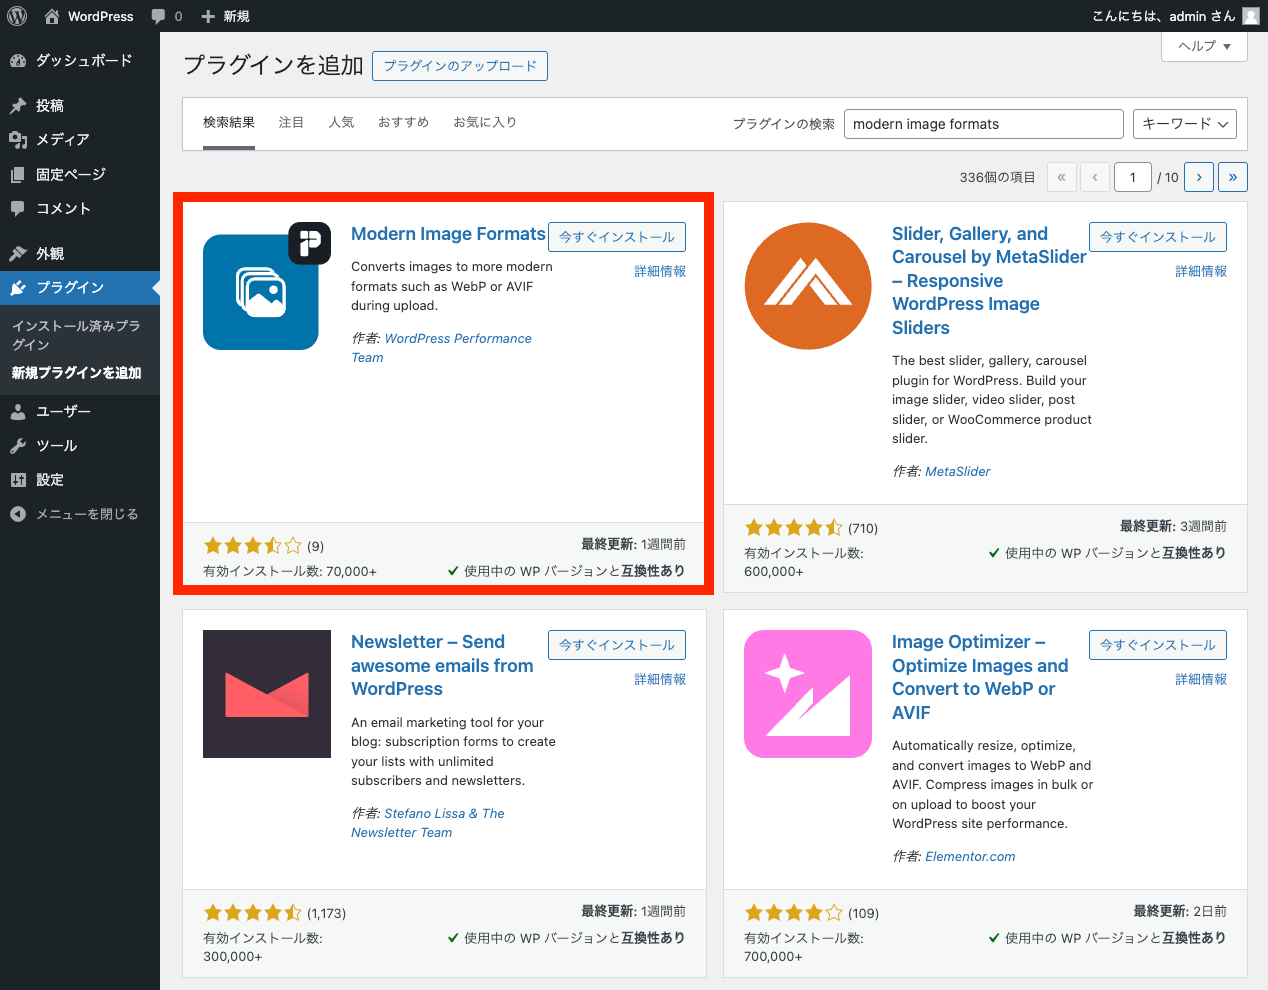Image resolution: width=1268 pixels, height=990 pixels.
Task: Open 詳細情報 for Newsletter plugin
Action: click(x=660, y=679)
